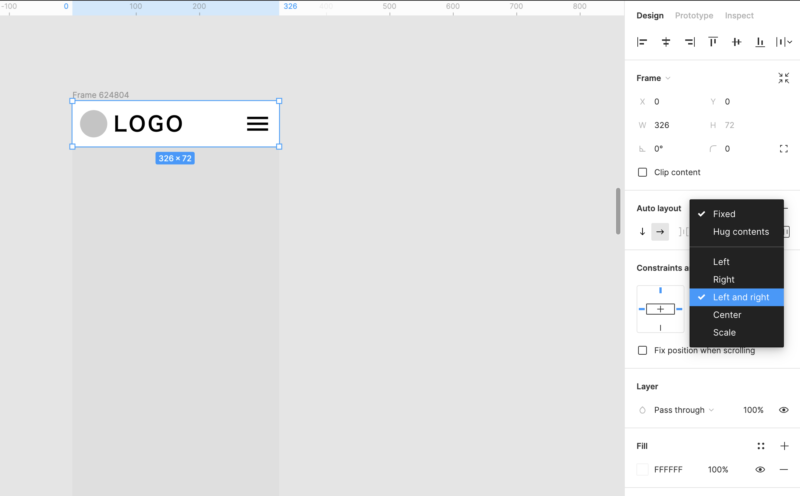
Task: Expand the Frame type dropdown
Action: pyautogui.click(x=654, y=78)
